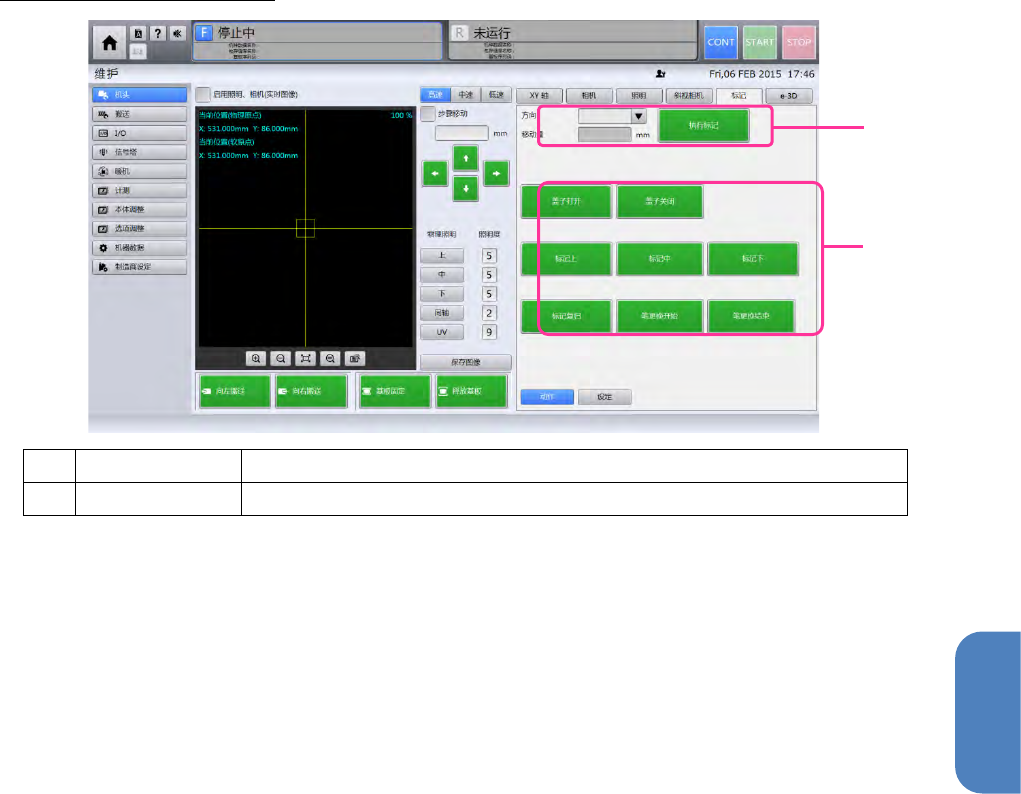
Task: Toggle the 步骤移动 step move checkbox
Action: [427, 114]
